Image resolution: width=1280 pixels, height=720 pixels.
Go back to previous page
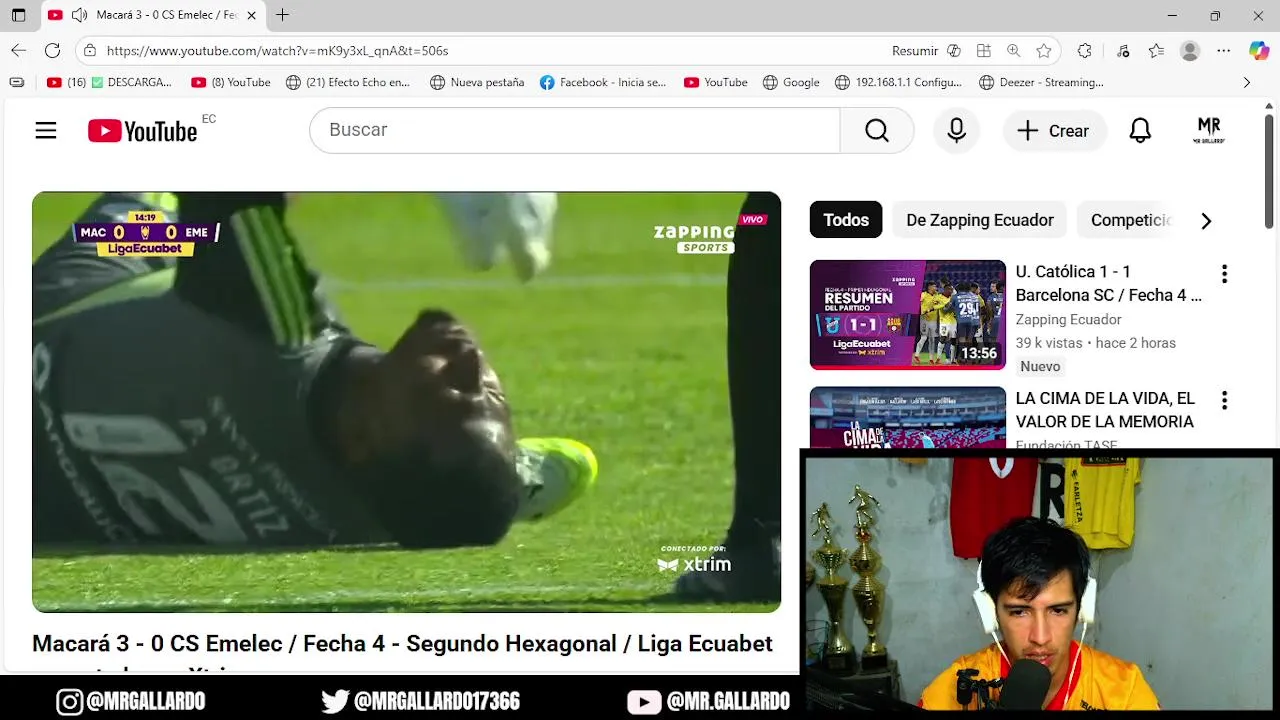pyautogui.click(x=18, y=50)
